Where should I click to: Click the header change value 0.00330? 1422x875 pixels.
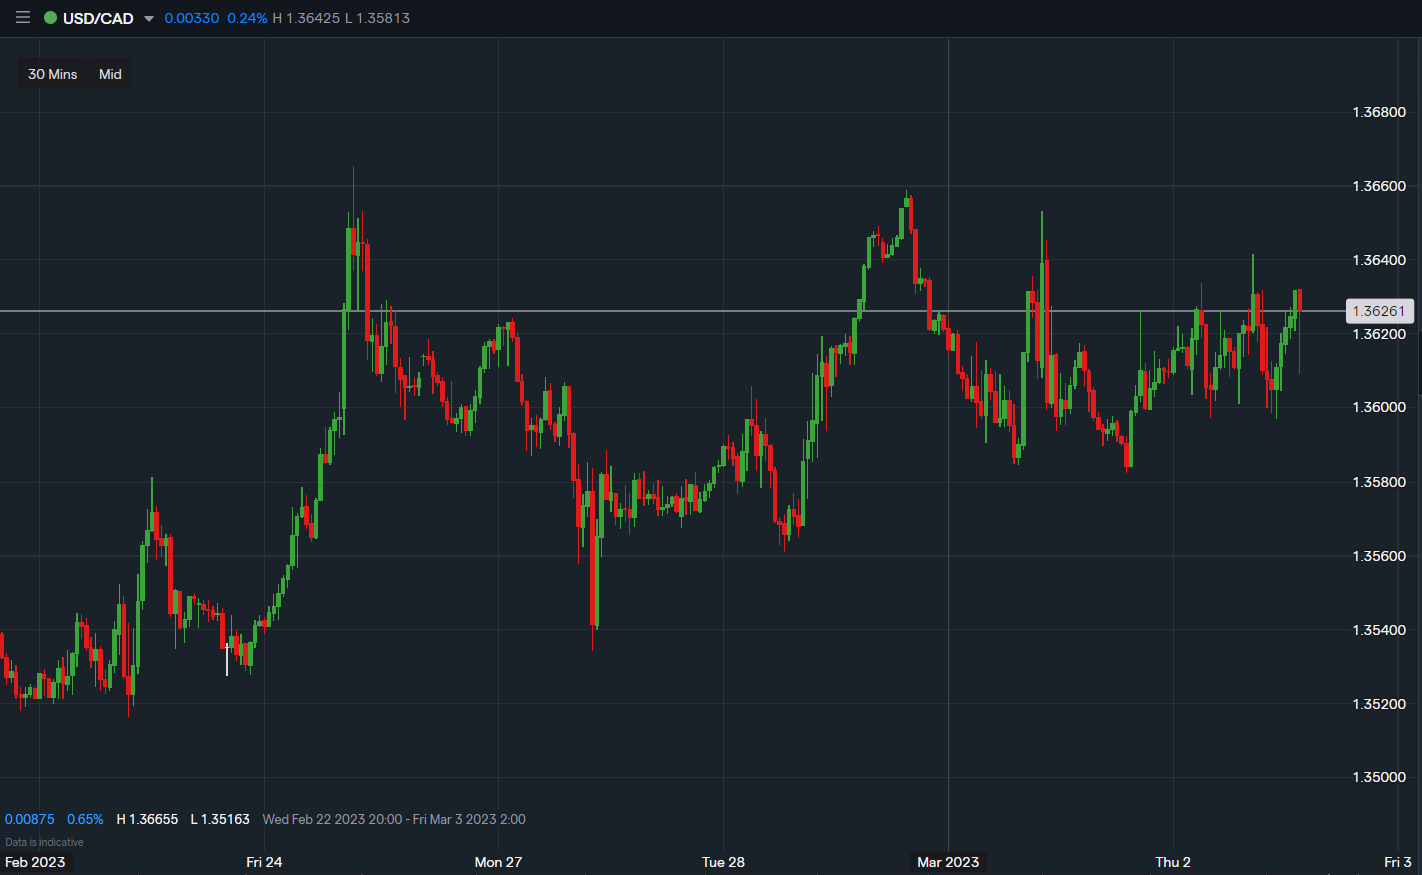point(192,18)
